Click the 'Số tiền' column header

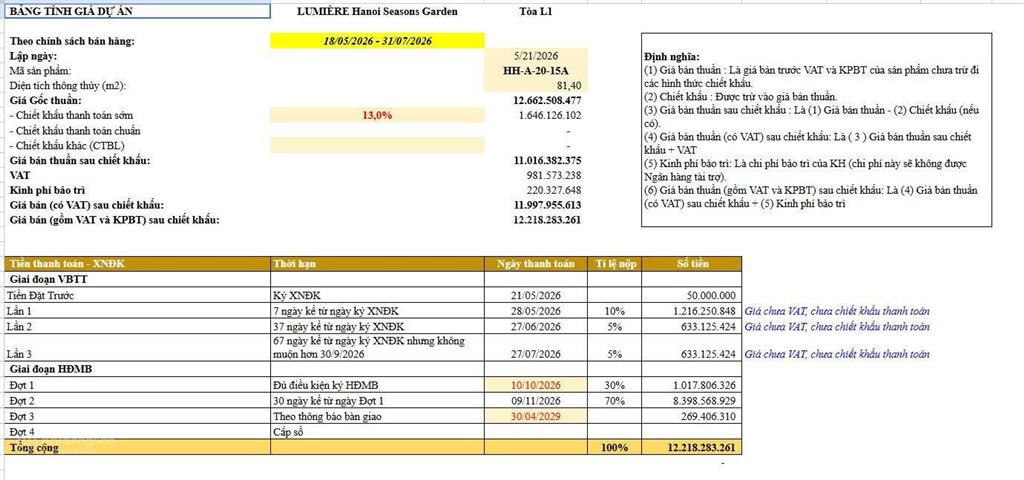tap(692, 264)
